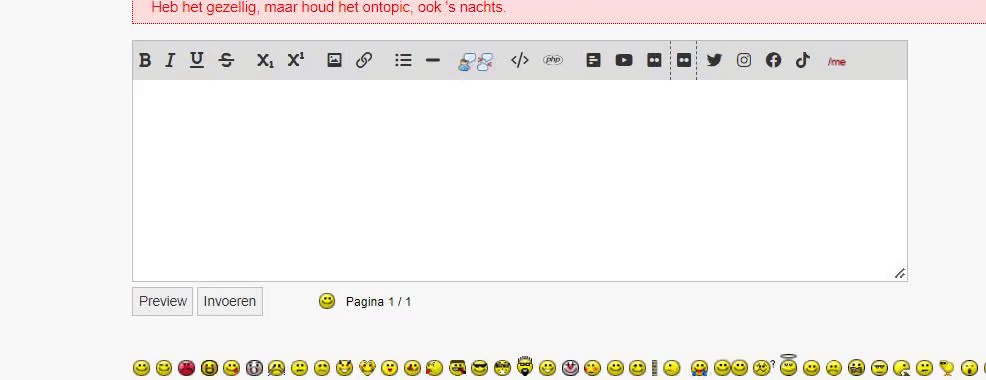Insert a hyperlink with the chain icon
The image size is (986, 380).
point(364,60)
